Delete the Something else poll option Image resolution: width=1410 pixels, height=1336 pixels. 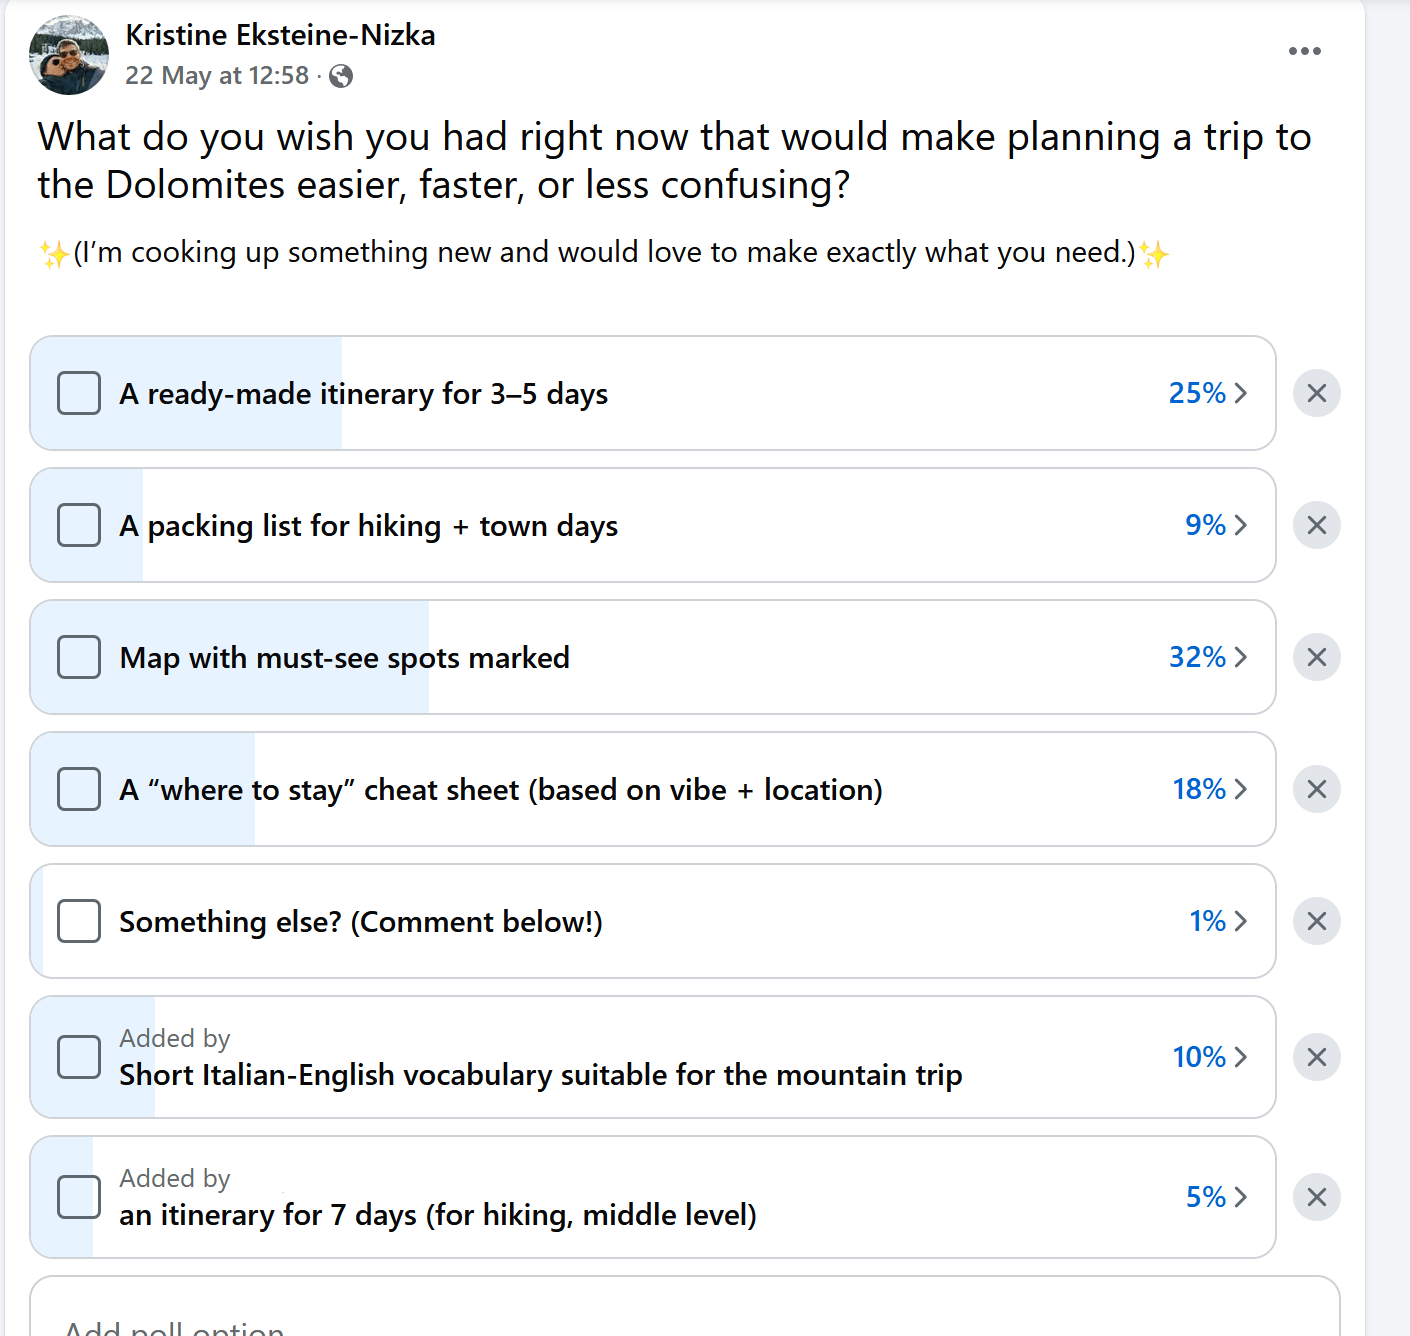[x=1317, y=921]
